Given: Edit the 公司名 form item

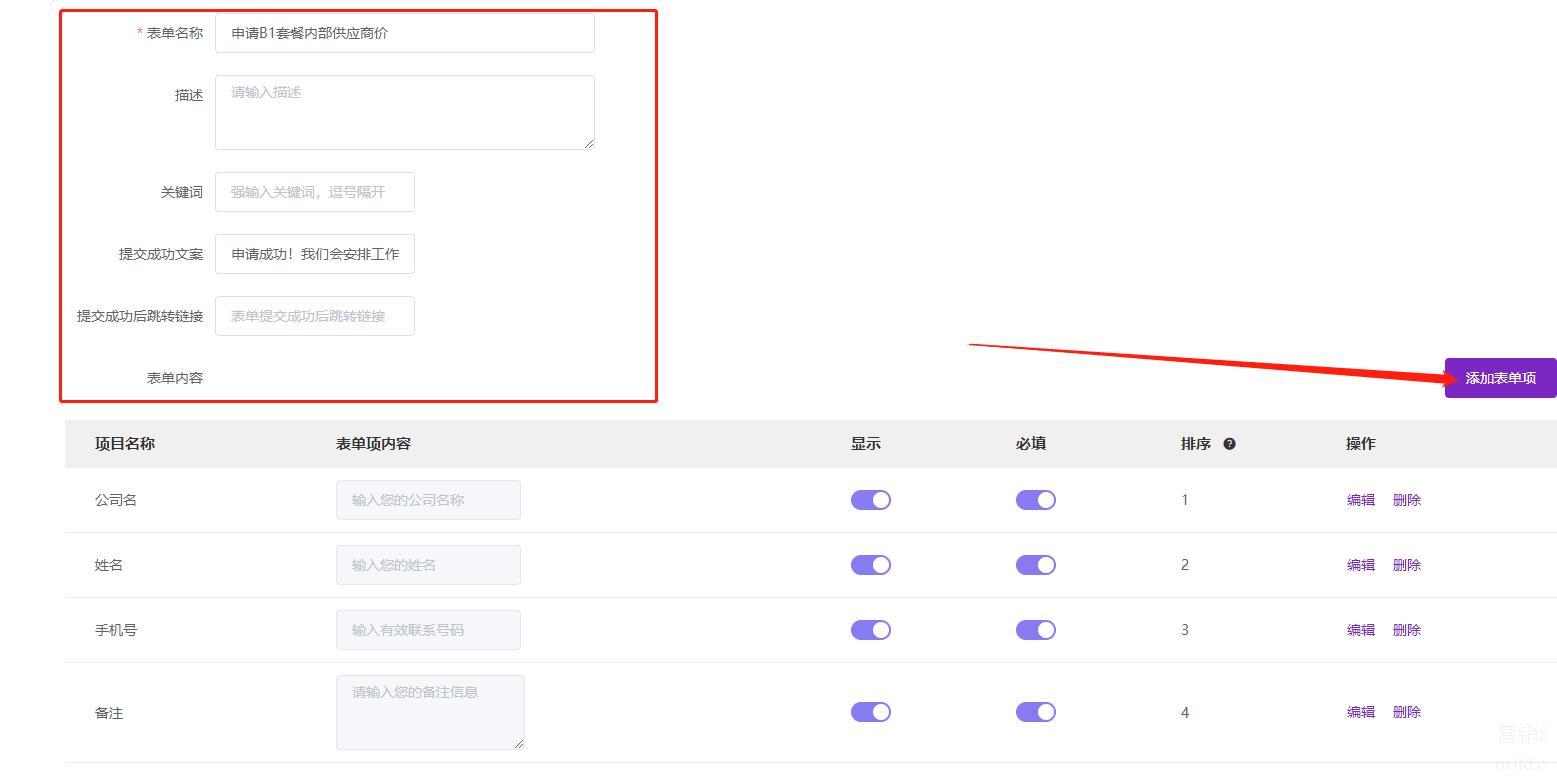Looking at the screenshot, I should [x=1360, y=500].
